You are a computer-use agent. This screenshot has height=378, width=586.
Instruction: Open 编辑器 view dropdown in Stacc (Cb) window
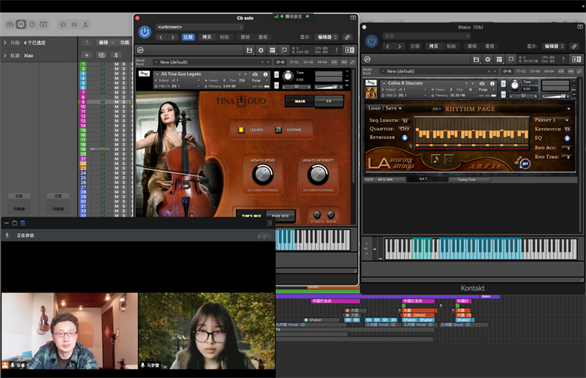click(x=554, y=46)
